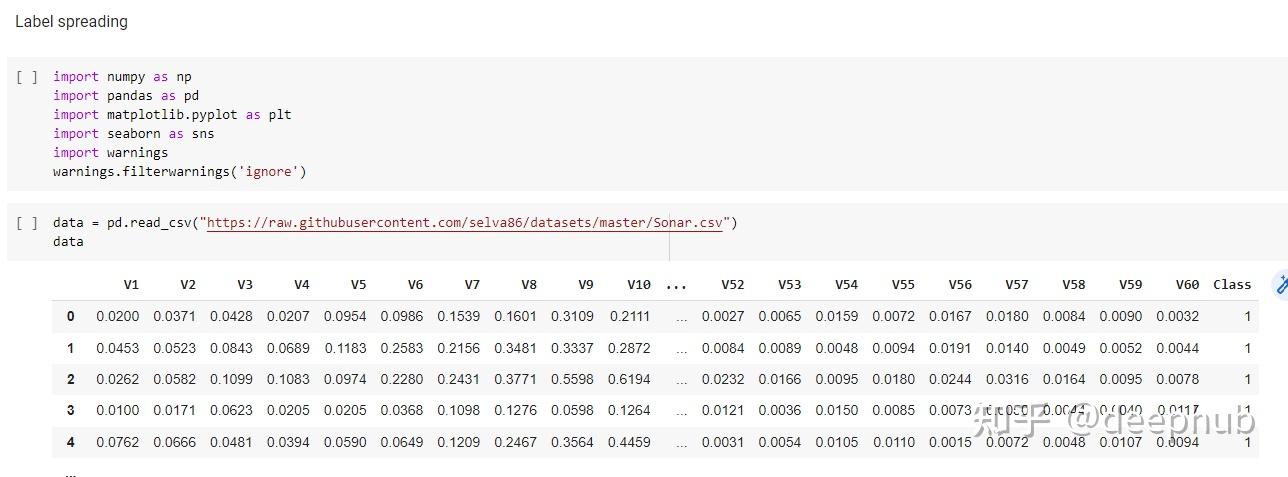This screenshot has width=1288, height=477.
Task: Click the V10 column header
Action: click(638, 285)
